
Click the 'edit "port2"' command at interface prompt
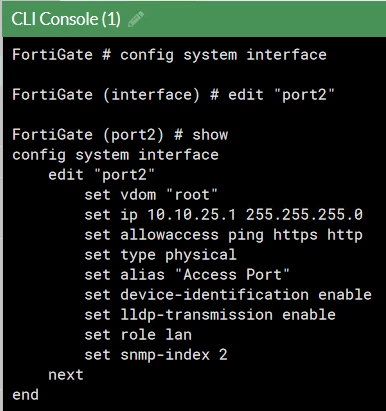pos(281,95)
